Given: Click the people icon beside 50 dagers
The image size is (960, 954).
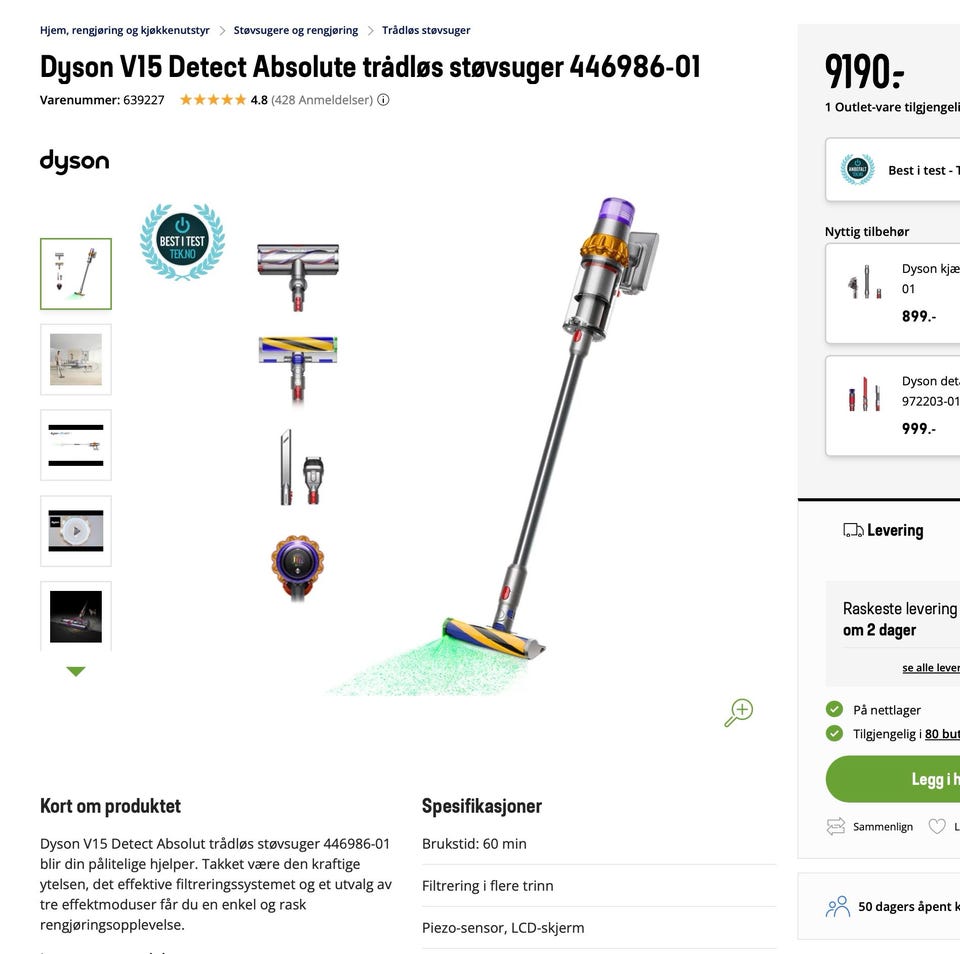Looking at the screenshot, I should point(838,907).
